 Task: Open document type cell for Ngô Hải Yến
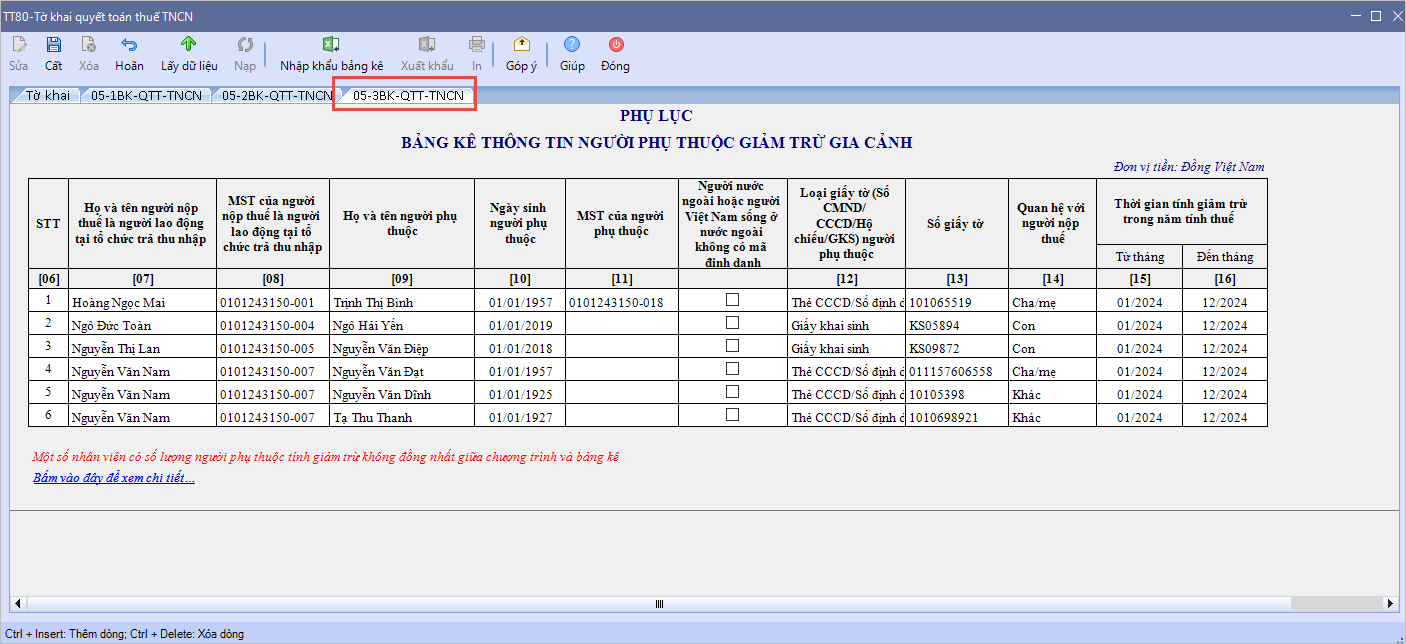[846, 325]
